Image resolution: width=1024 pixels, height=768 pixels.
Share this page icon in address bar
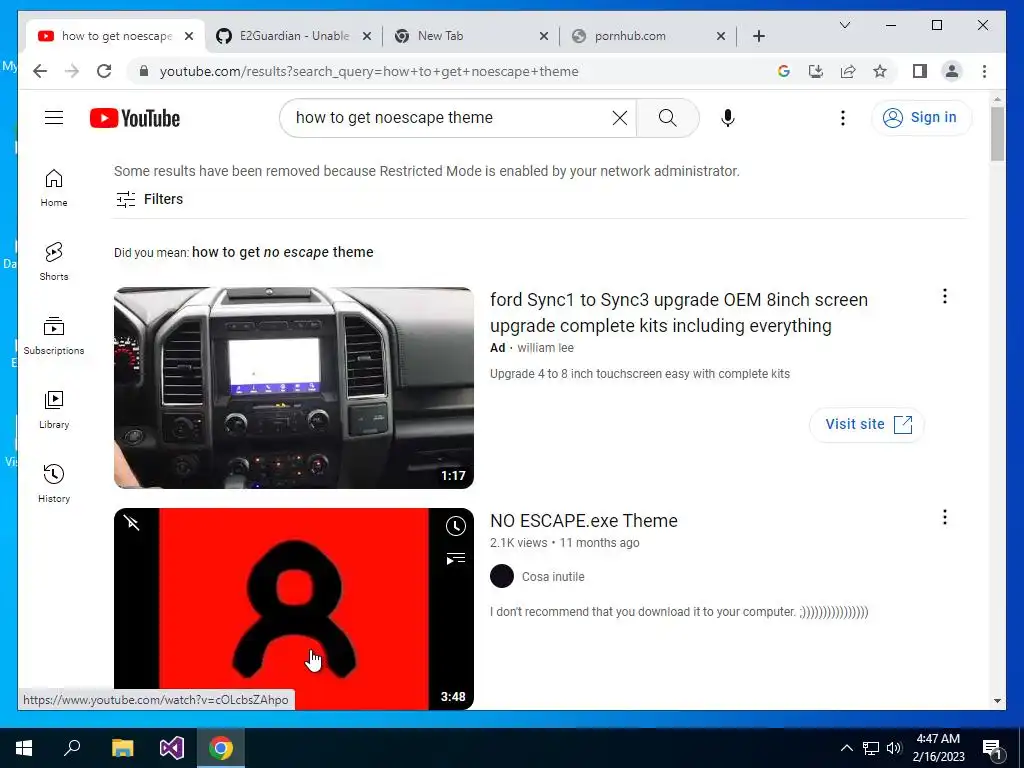848,71
